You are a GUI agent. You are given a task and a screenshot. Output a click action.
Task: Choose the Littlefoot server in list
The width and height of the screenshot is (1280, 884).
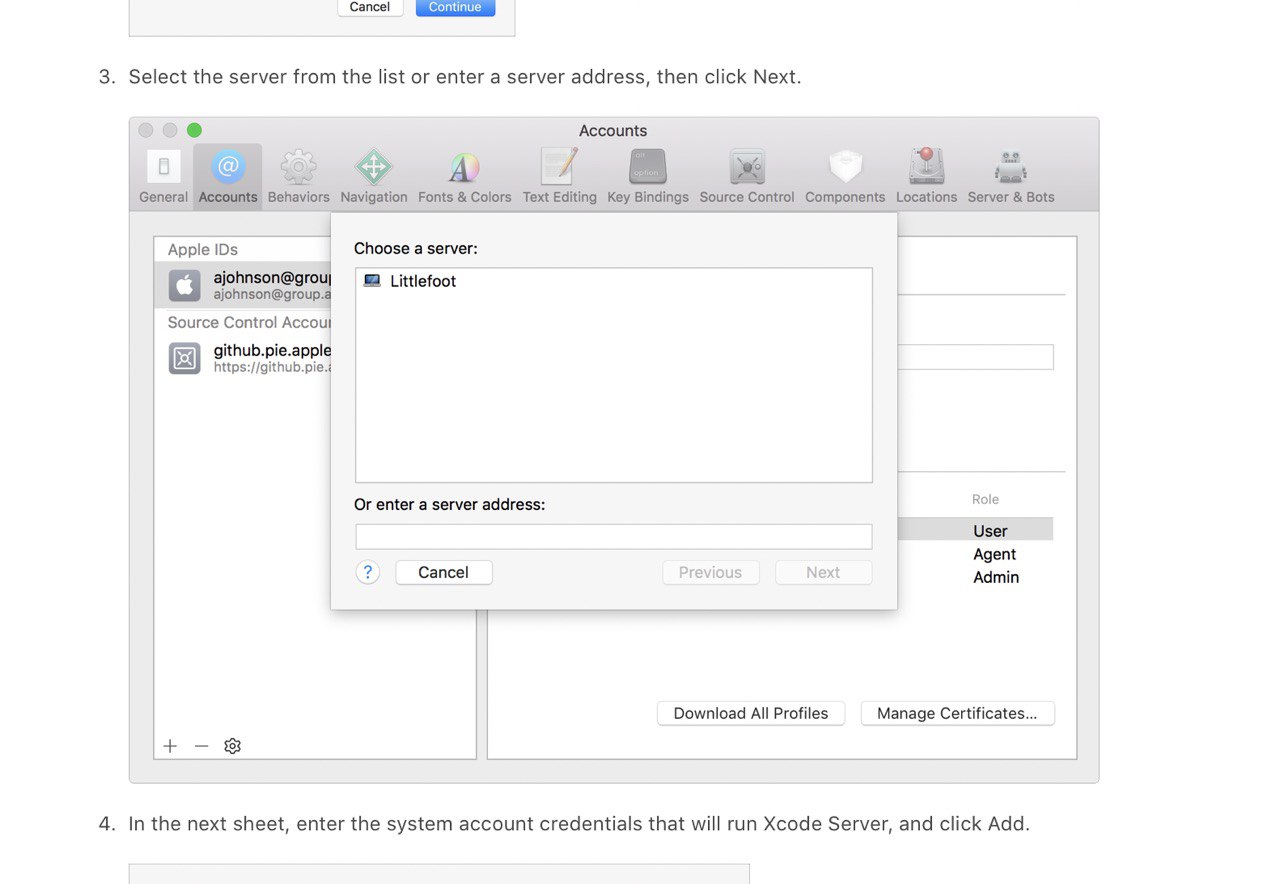pos(613,281)
